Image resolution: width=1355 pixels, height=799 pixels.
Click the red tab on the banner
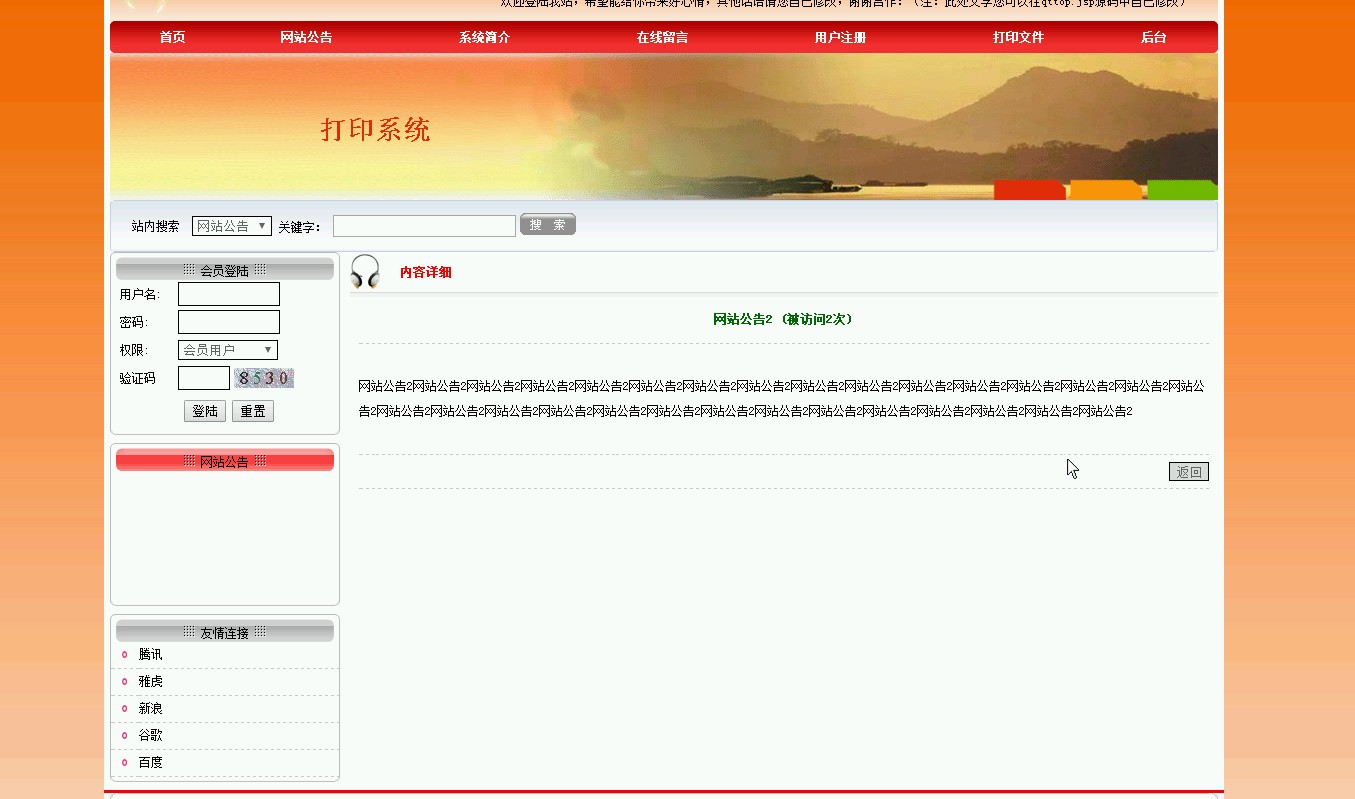click(1030, 190)
